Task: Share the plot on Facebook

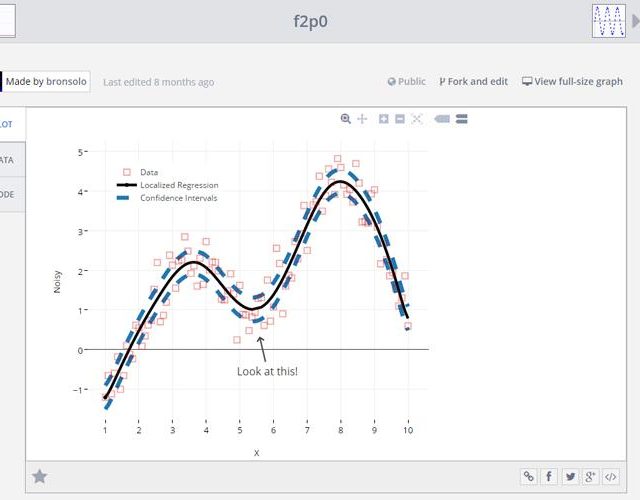Action: (549, 476)
